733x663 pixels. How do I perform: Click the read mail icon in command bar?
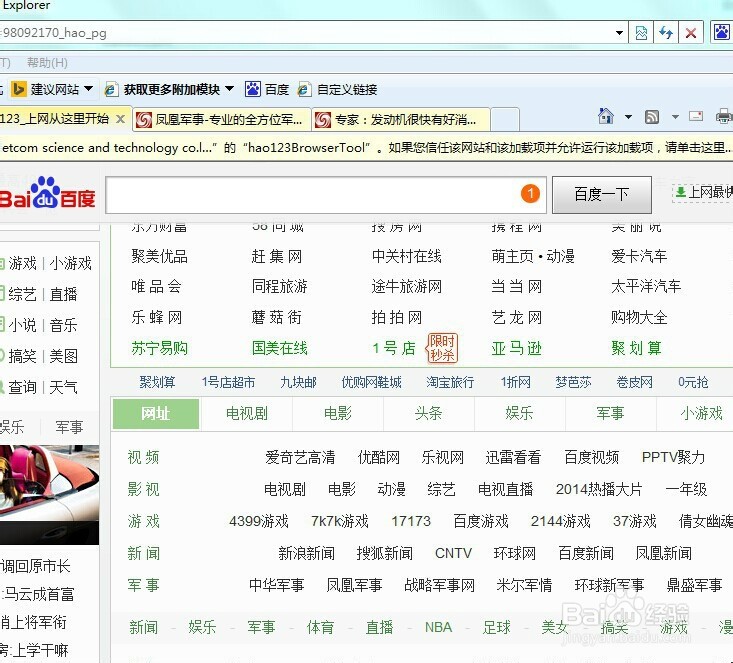696,115
